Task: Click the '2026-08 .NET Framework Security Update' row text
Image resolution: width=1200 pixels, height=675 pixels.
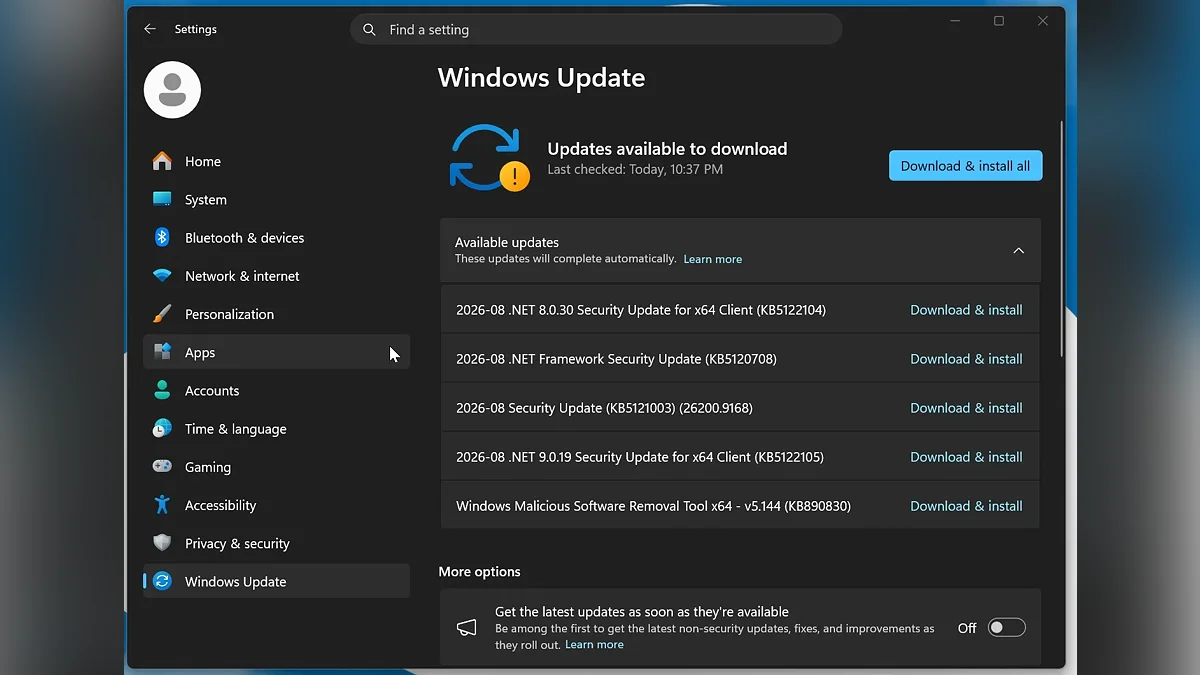Action: 616,359
